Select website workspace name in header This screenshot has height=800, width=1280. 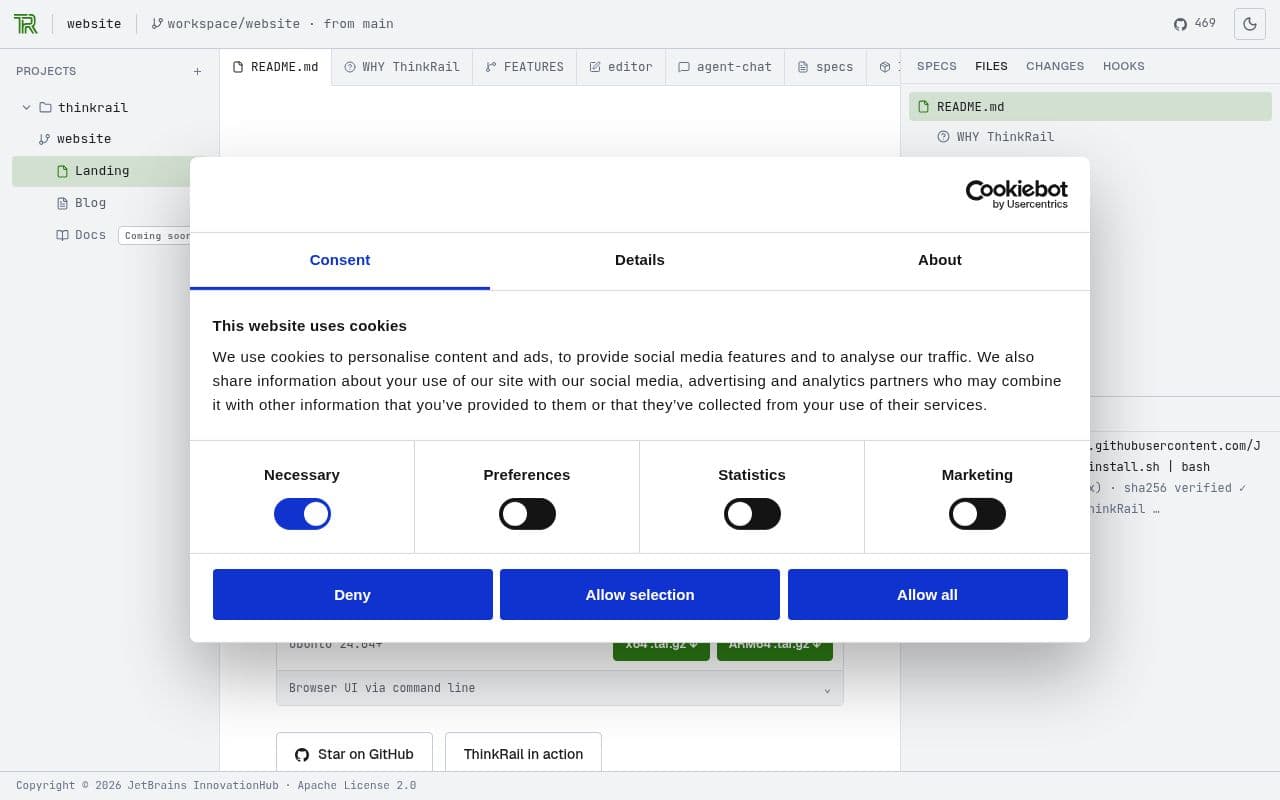click(x=94, y=23)
